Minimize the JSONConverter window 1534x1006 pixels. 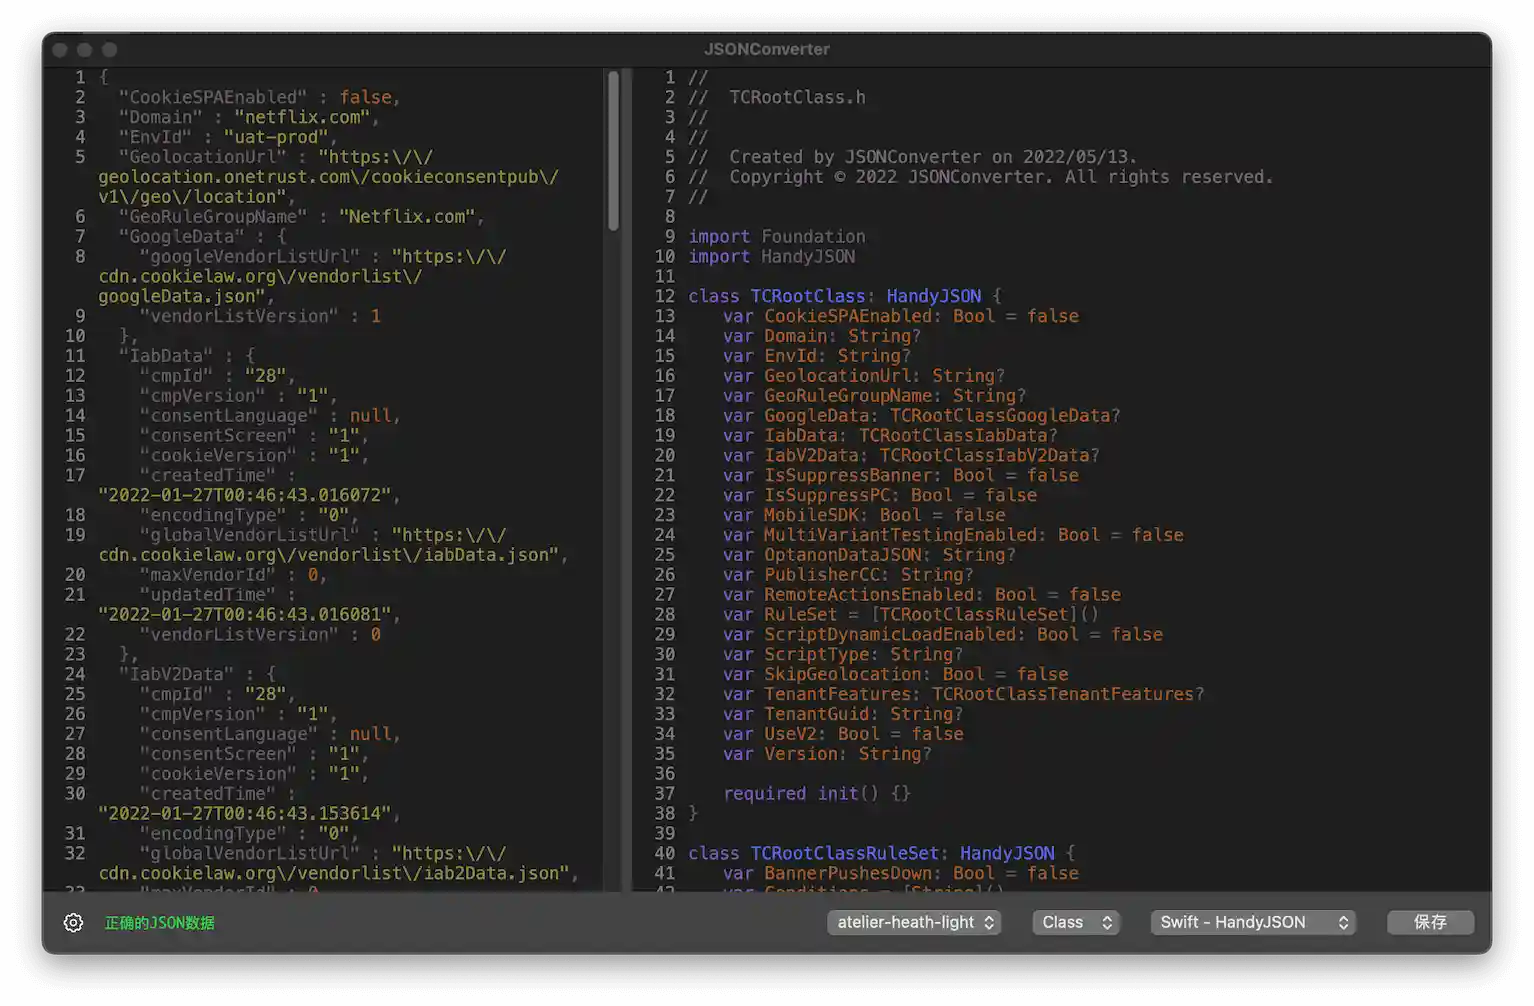[85, 50]
